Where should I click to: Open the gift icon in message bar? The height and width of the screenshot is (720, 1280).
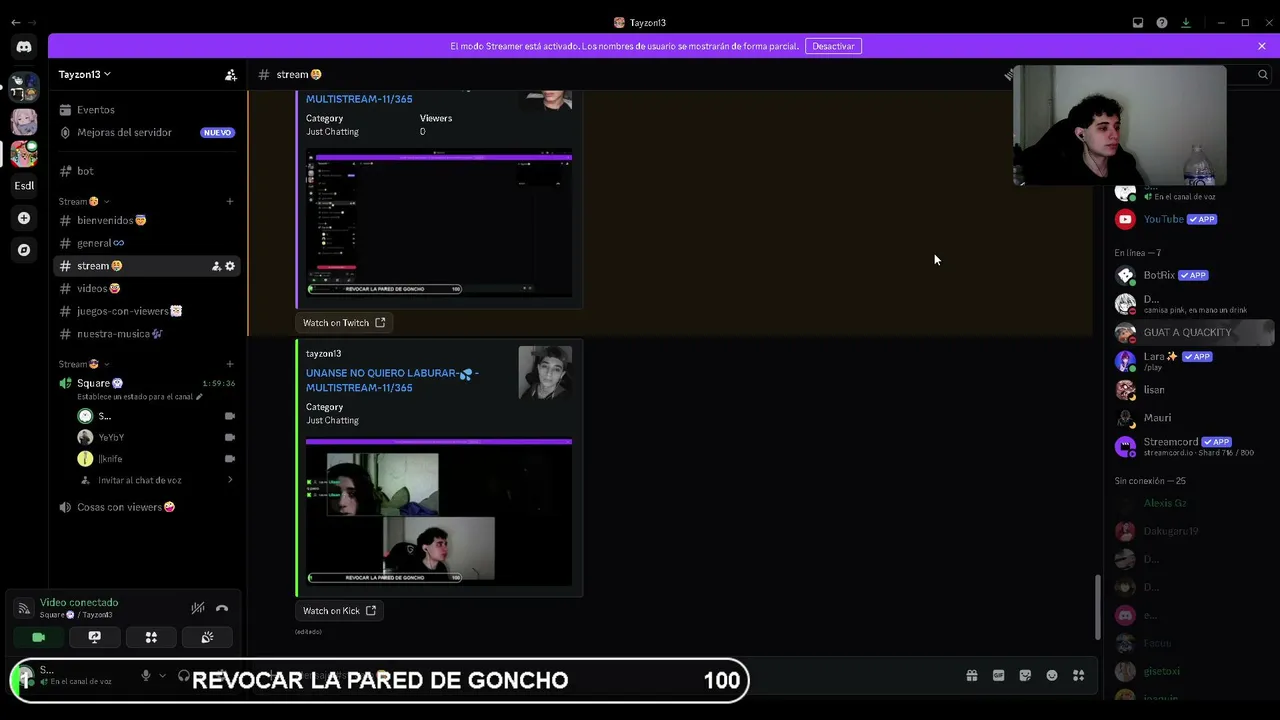(971, 676)
